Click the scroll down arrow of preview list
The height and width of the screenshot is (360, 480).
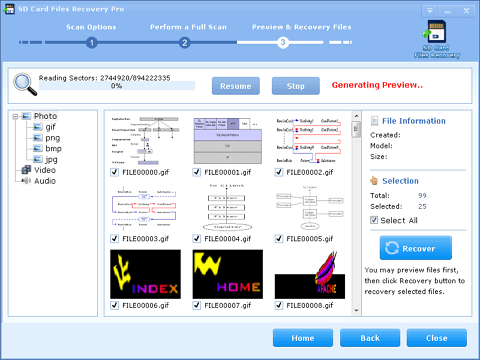[x=356, y=310]
